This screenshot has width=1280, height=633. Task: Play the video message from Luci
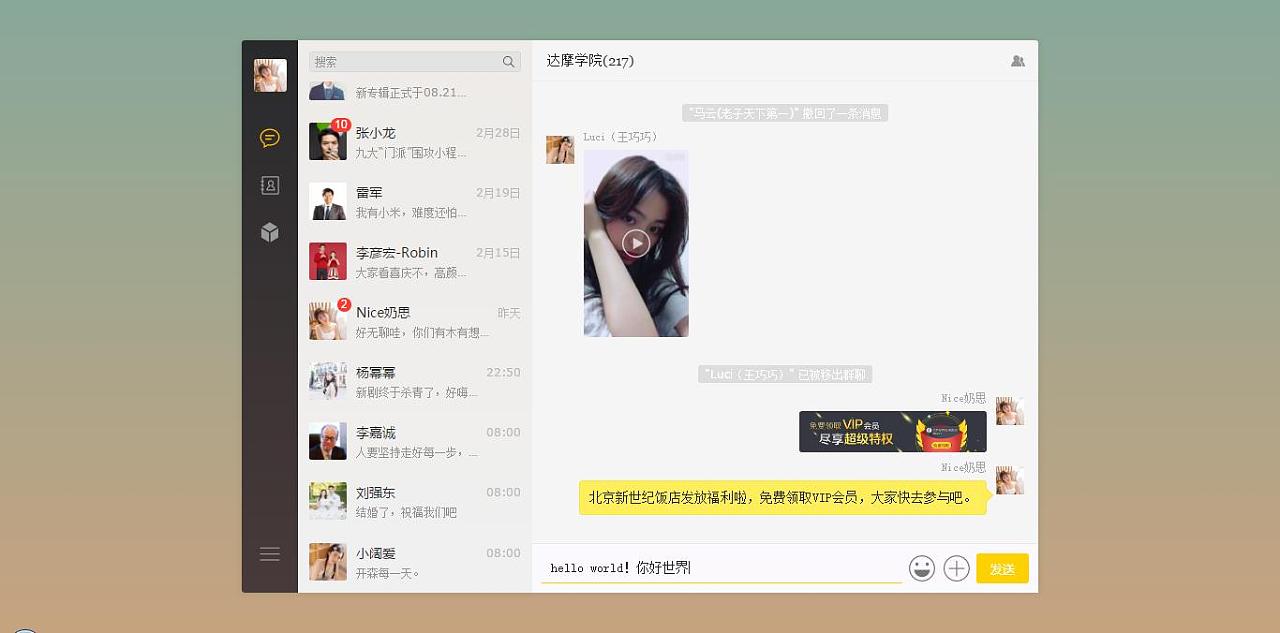pos(636,243)
